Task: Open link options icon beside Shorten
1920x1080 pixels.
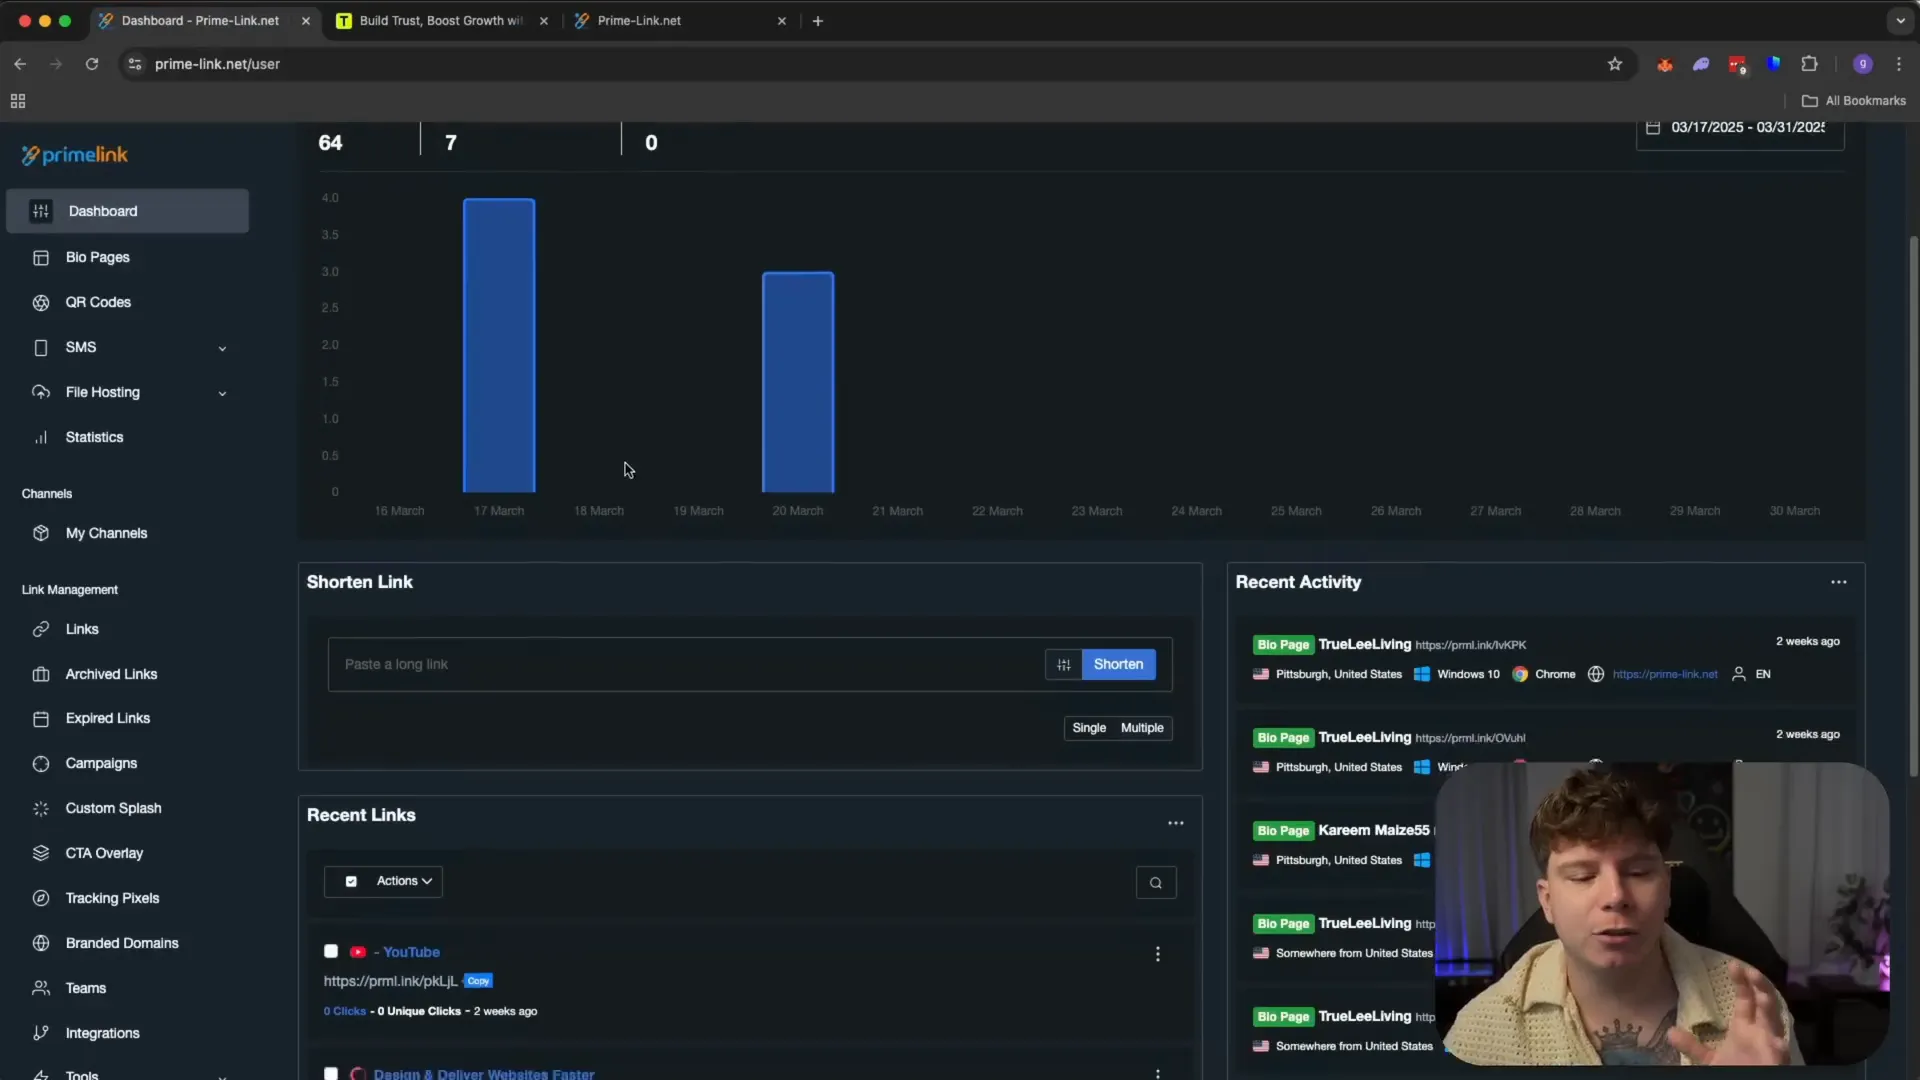Action: (1064, 665)
